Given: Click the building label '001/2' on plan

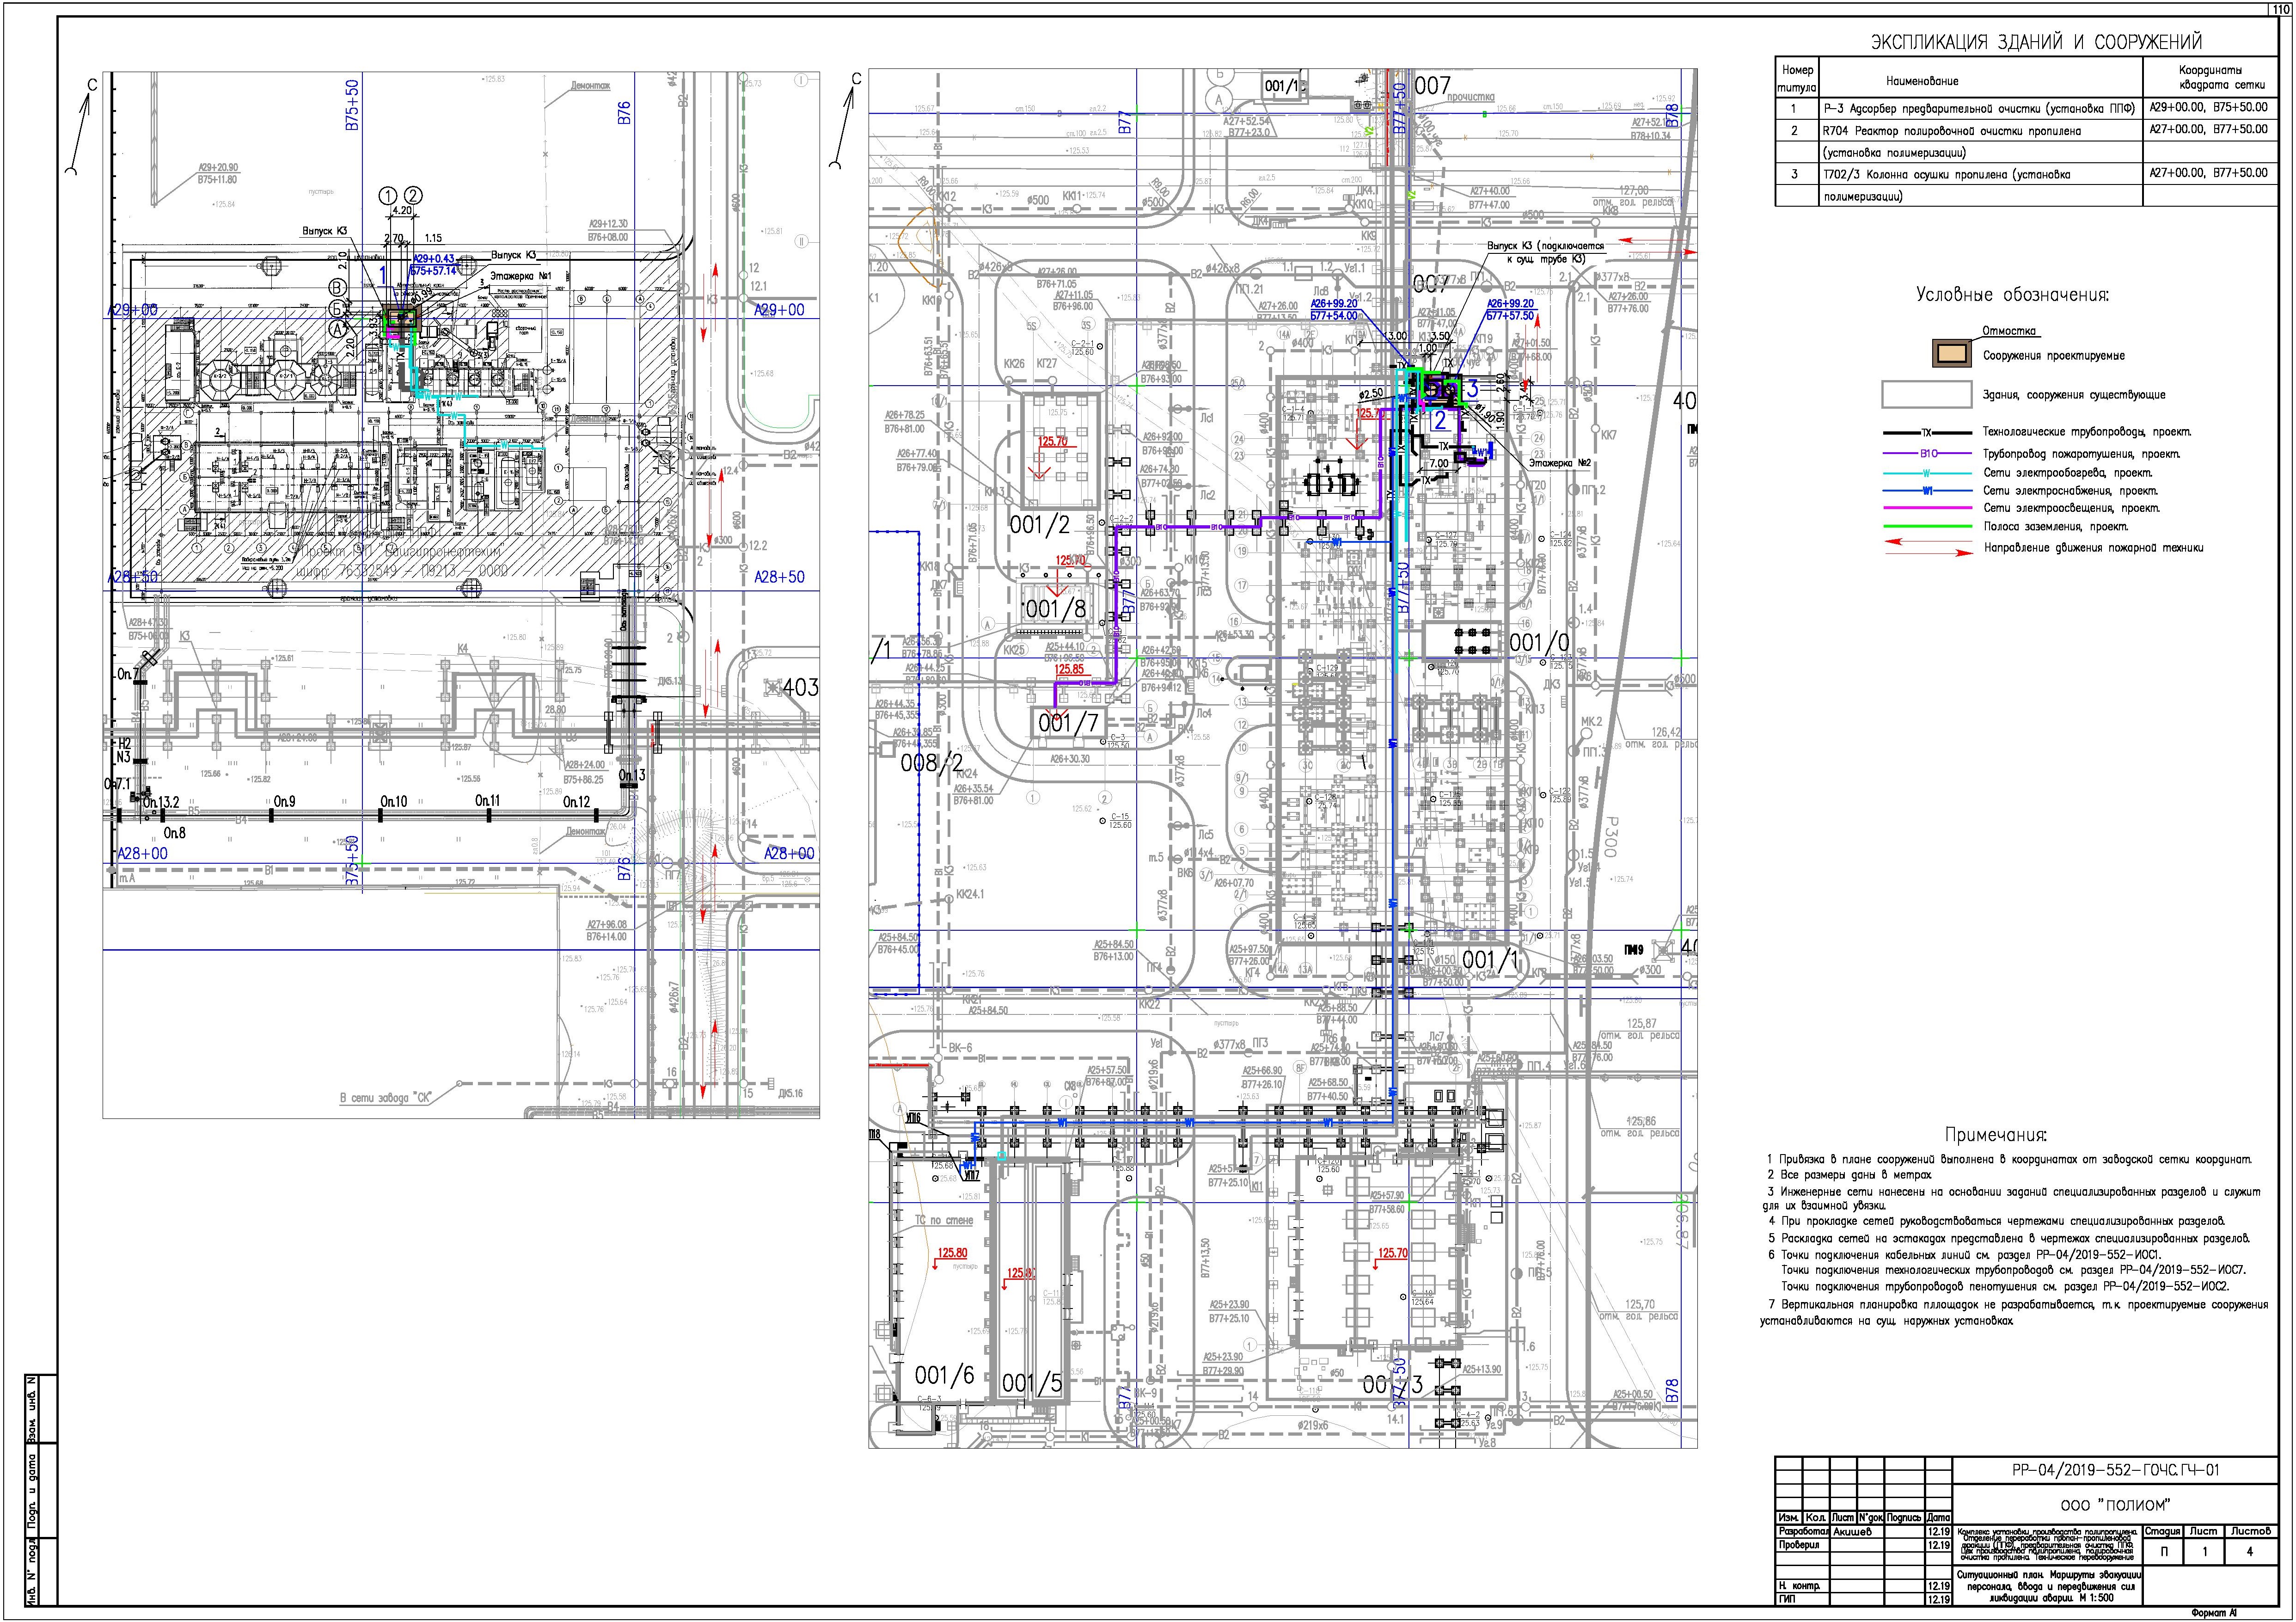Looking at the screenshot, I should (1039, 524).
